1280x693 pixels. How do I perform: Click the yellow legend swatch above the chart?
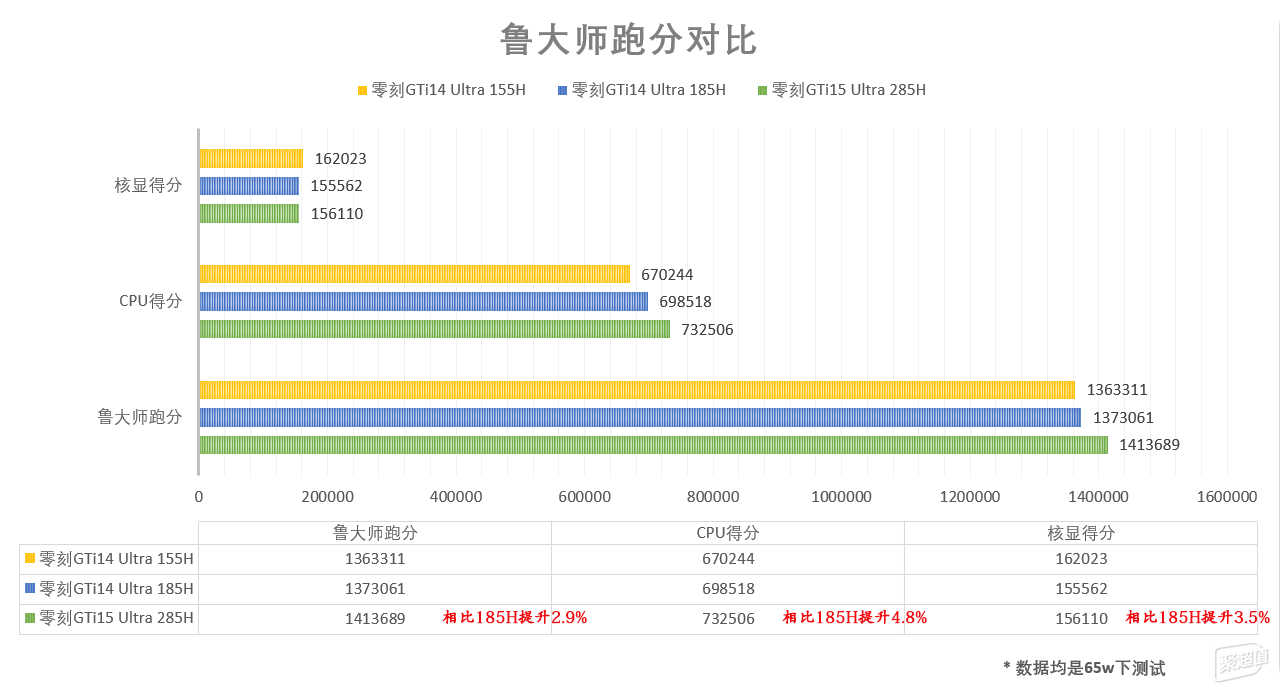pos(362,90)
